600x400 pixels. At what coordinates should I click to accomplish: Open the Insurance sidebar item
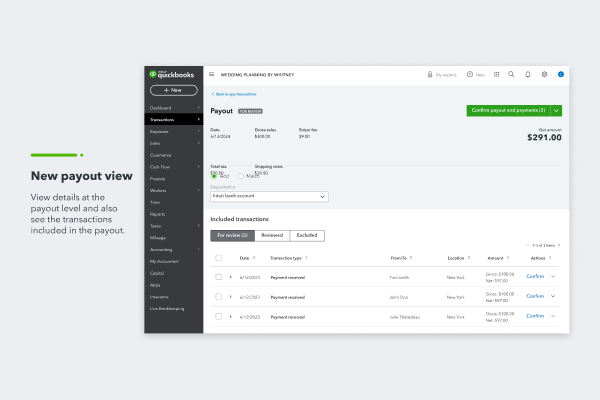174,297
